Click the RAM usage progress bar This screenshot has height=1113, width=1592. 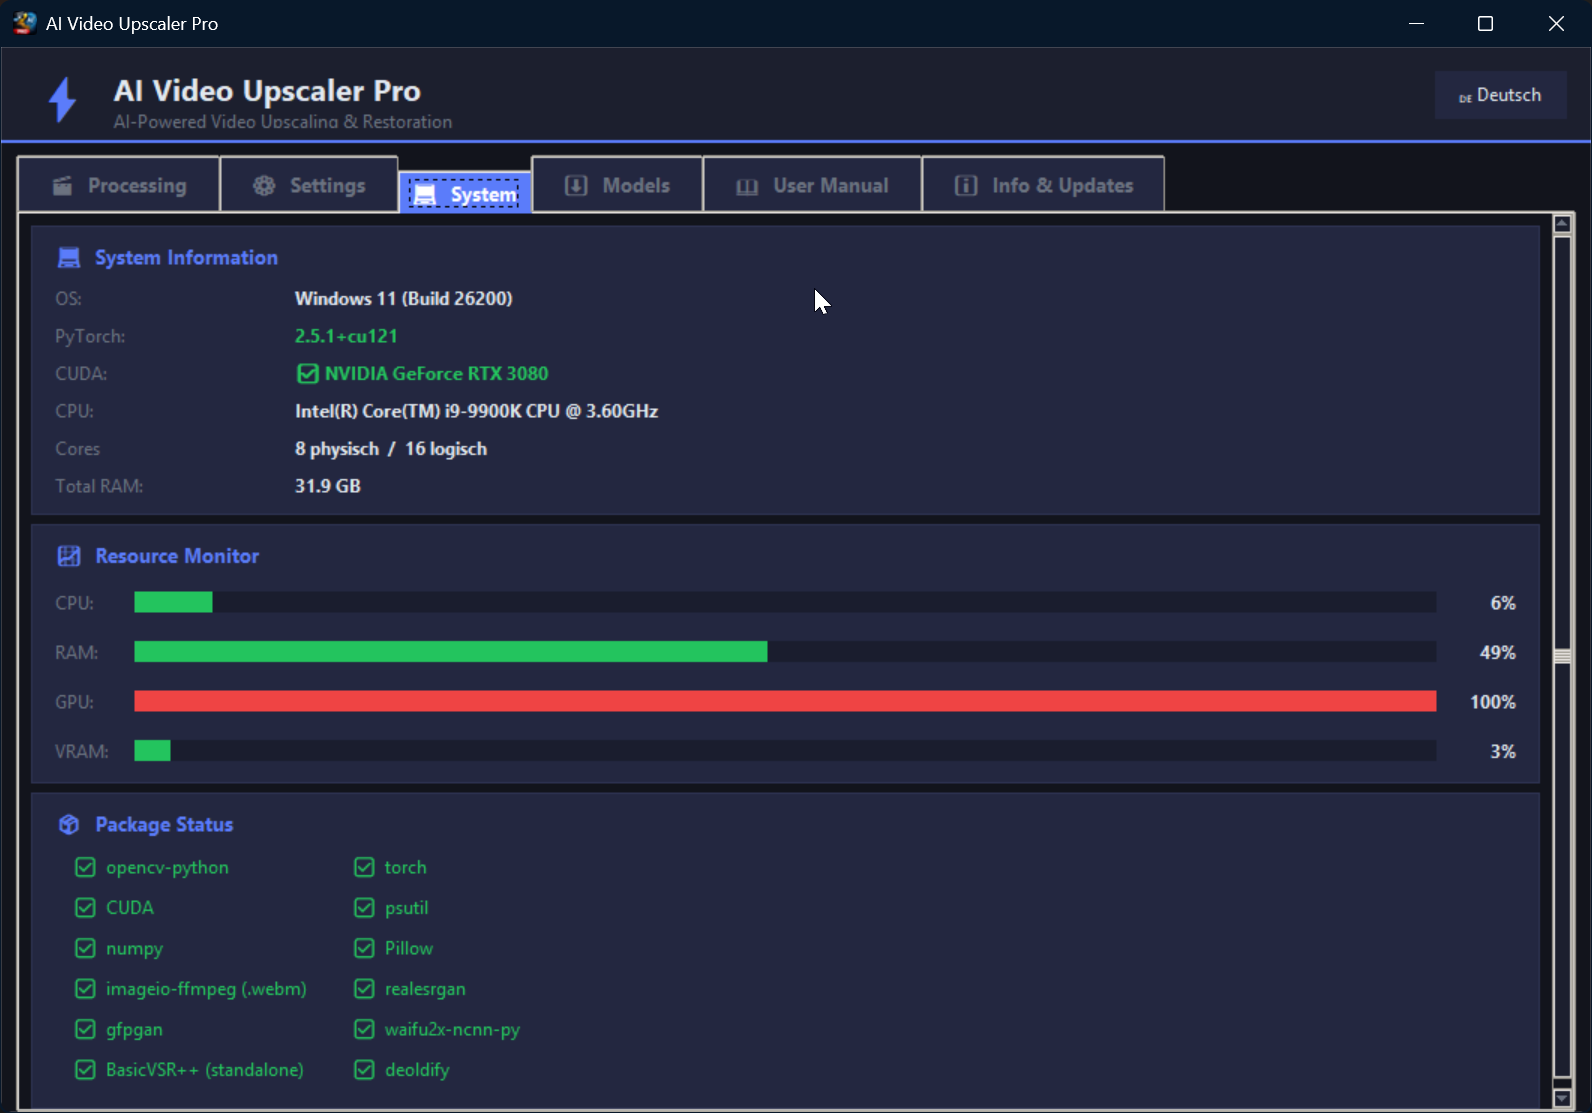785,652
